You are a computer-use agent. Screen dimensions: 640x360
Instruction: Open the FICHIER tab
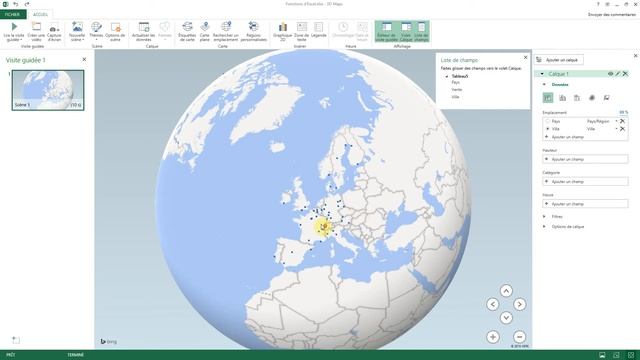[x=12, y=14]
